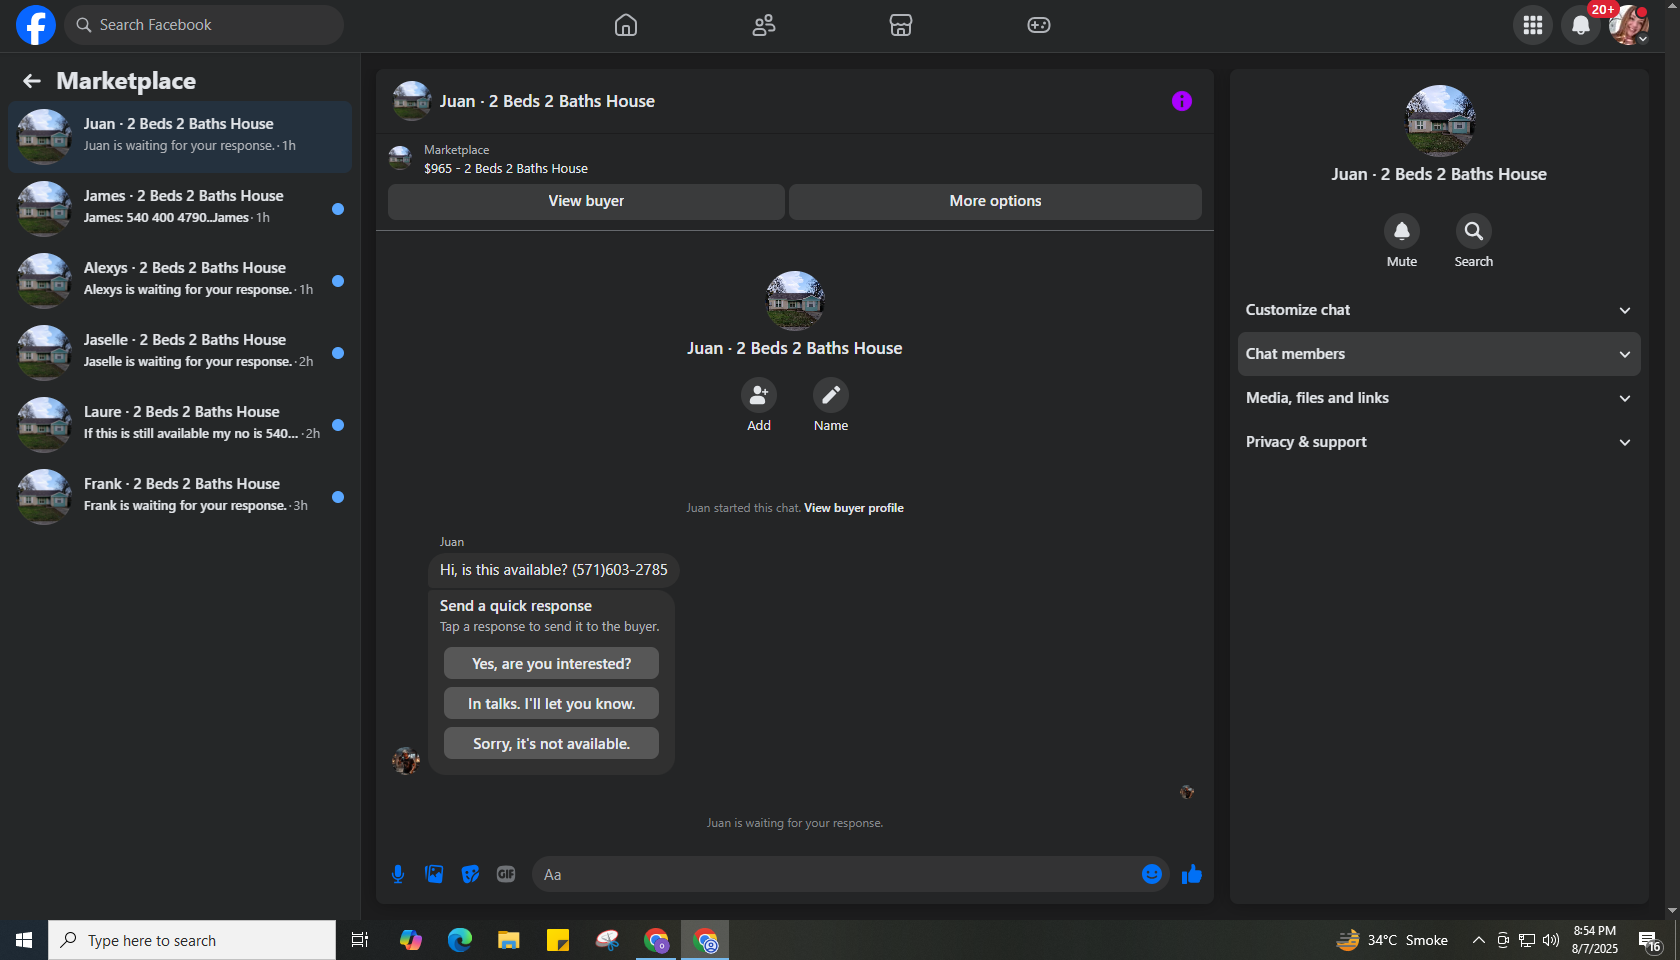1680x960 pixels.
Task: Open Sticky Notes from the taskbar
Action: tap(558, 940)
